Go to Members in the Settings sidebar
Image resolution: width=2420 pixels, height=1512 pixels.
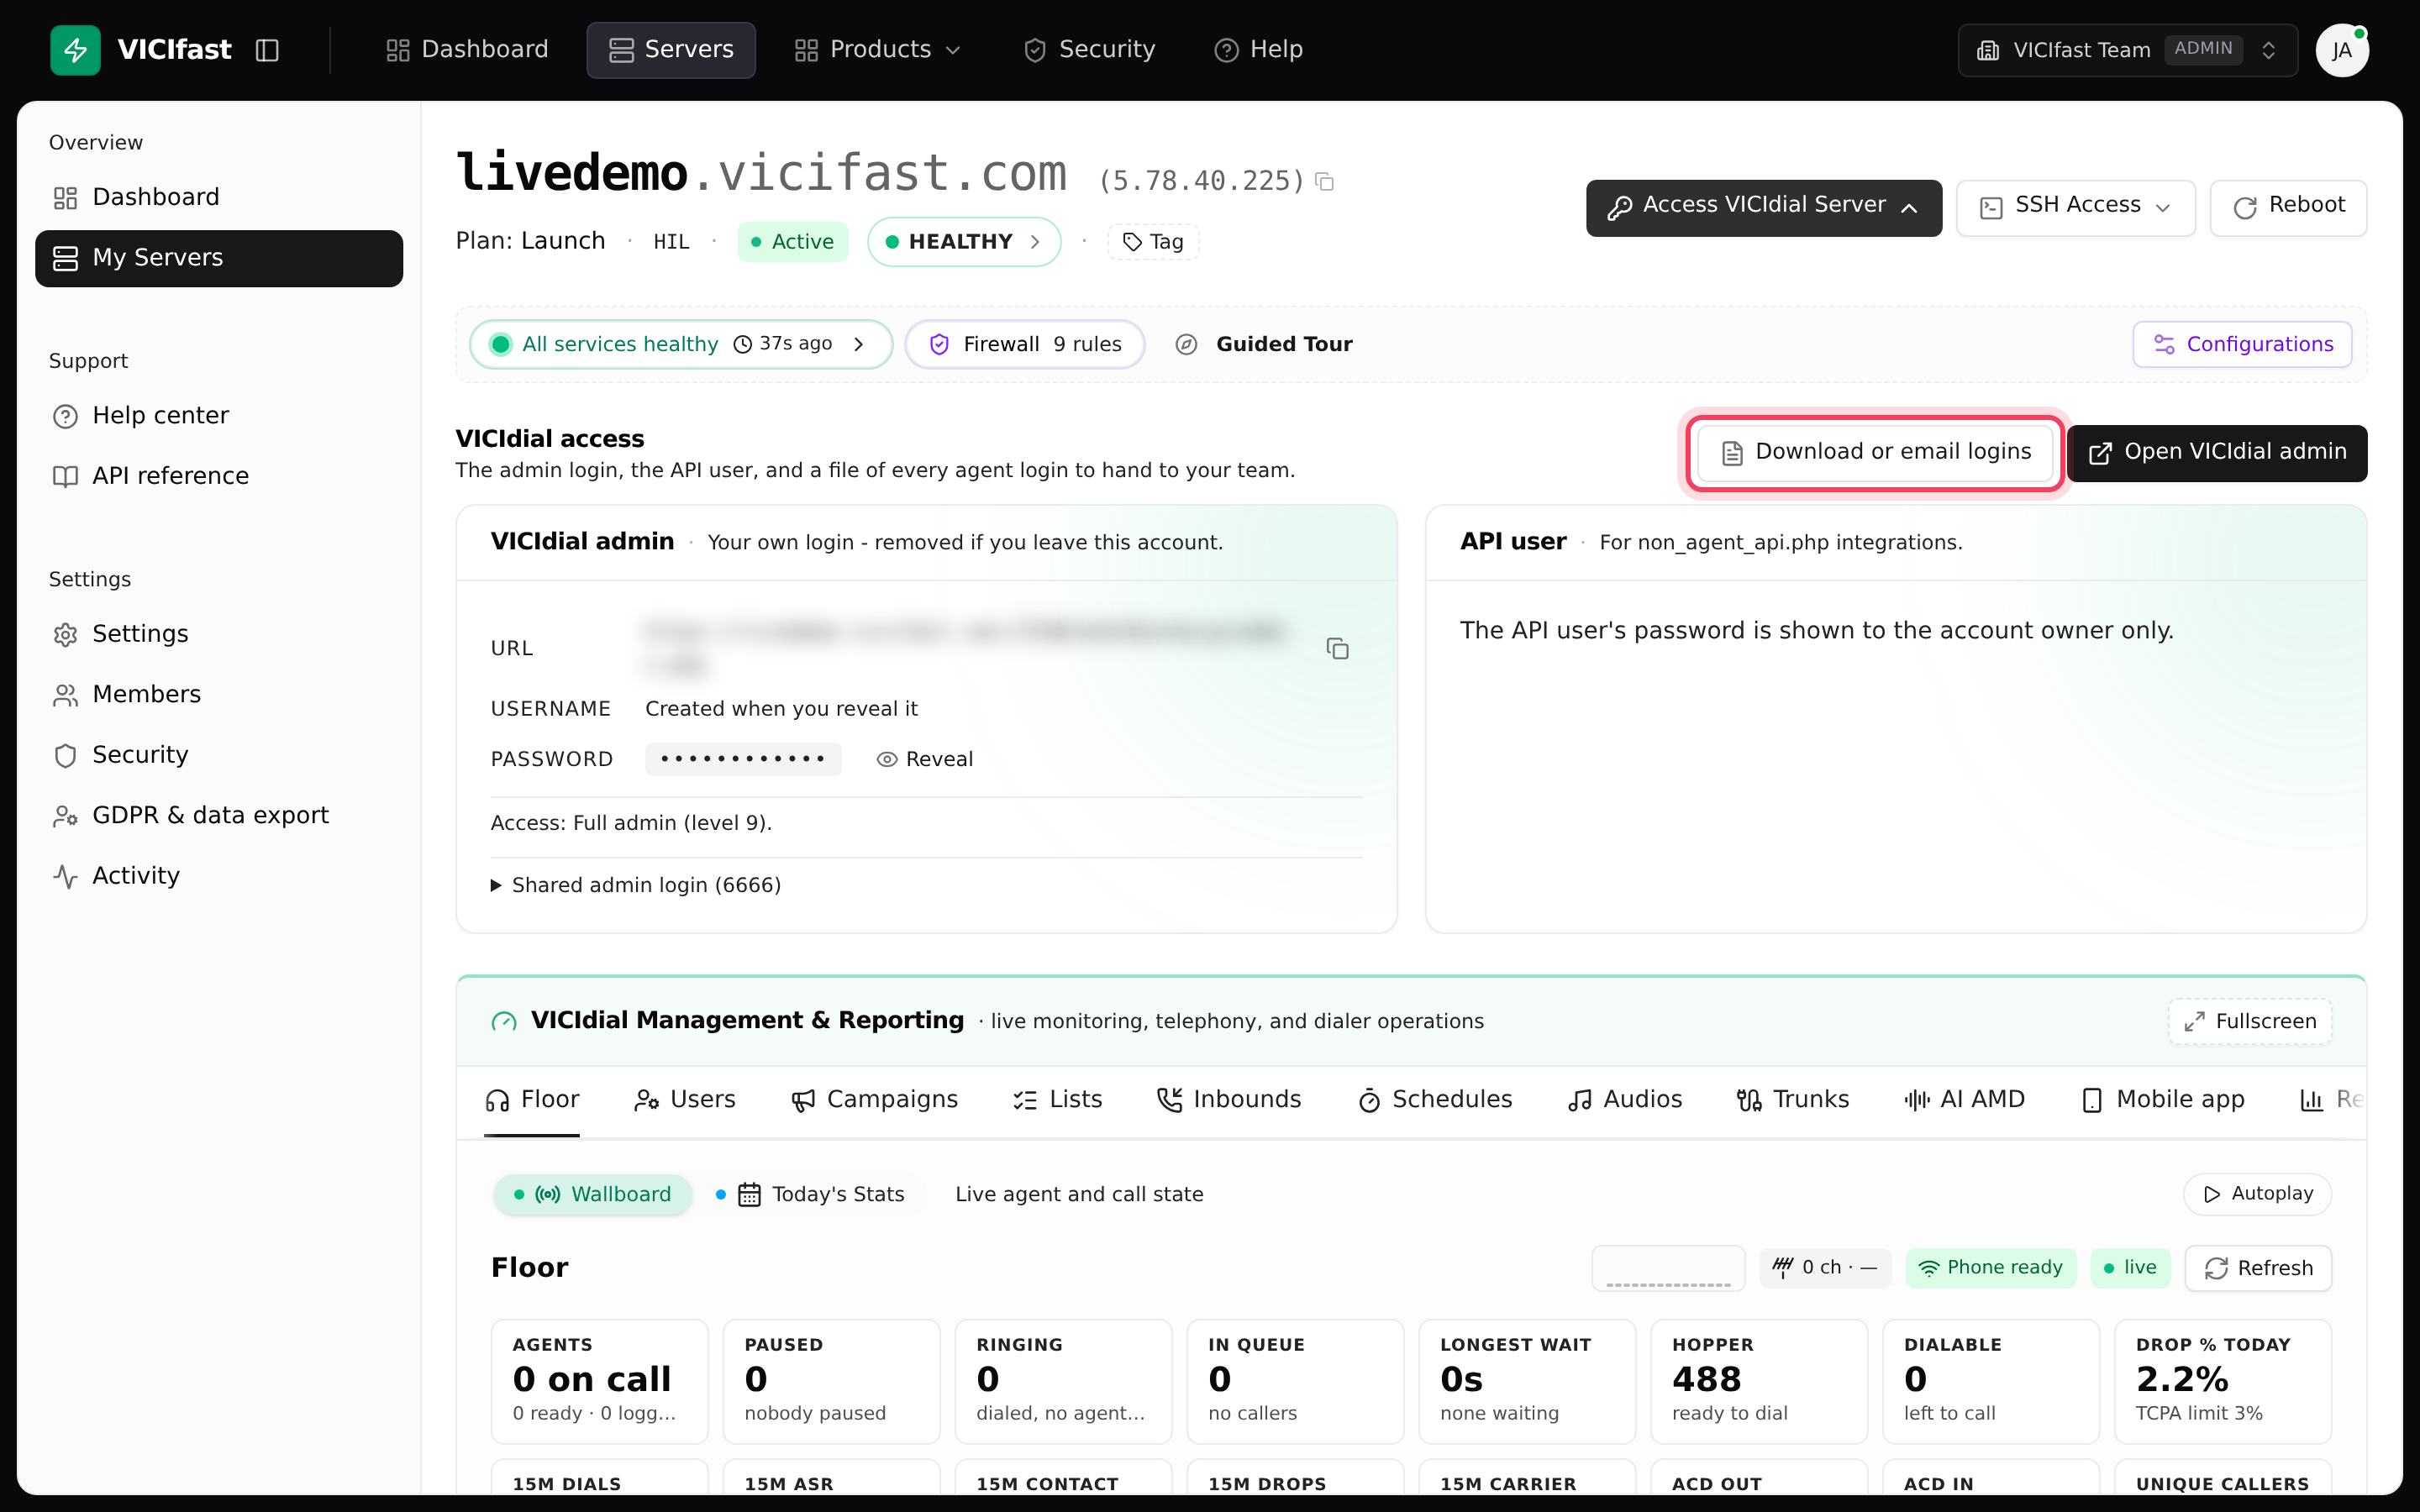tap(219, 694)
